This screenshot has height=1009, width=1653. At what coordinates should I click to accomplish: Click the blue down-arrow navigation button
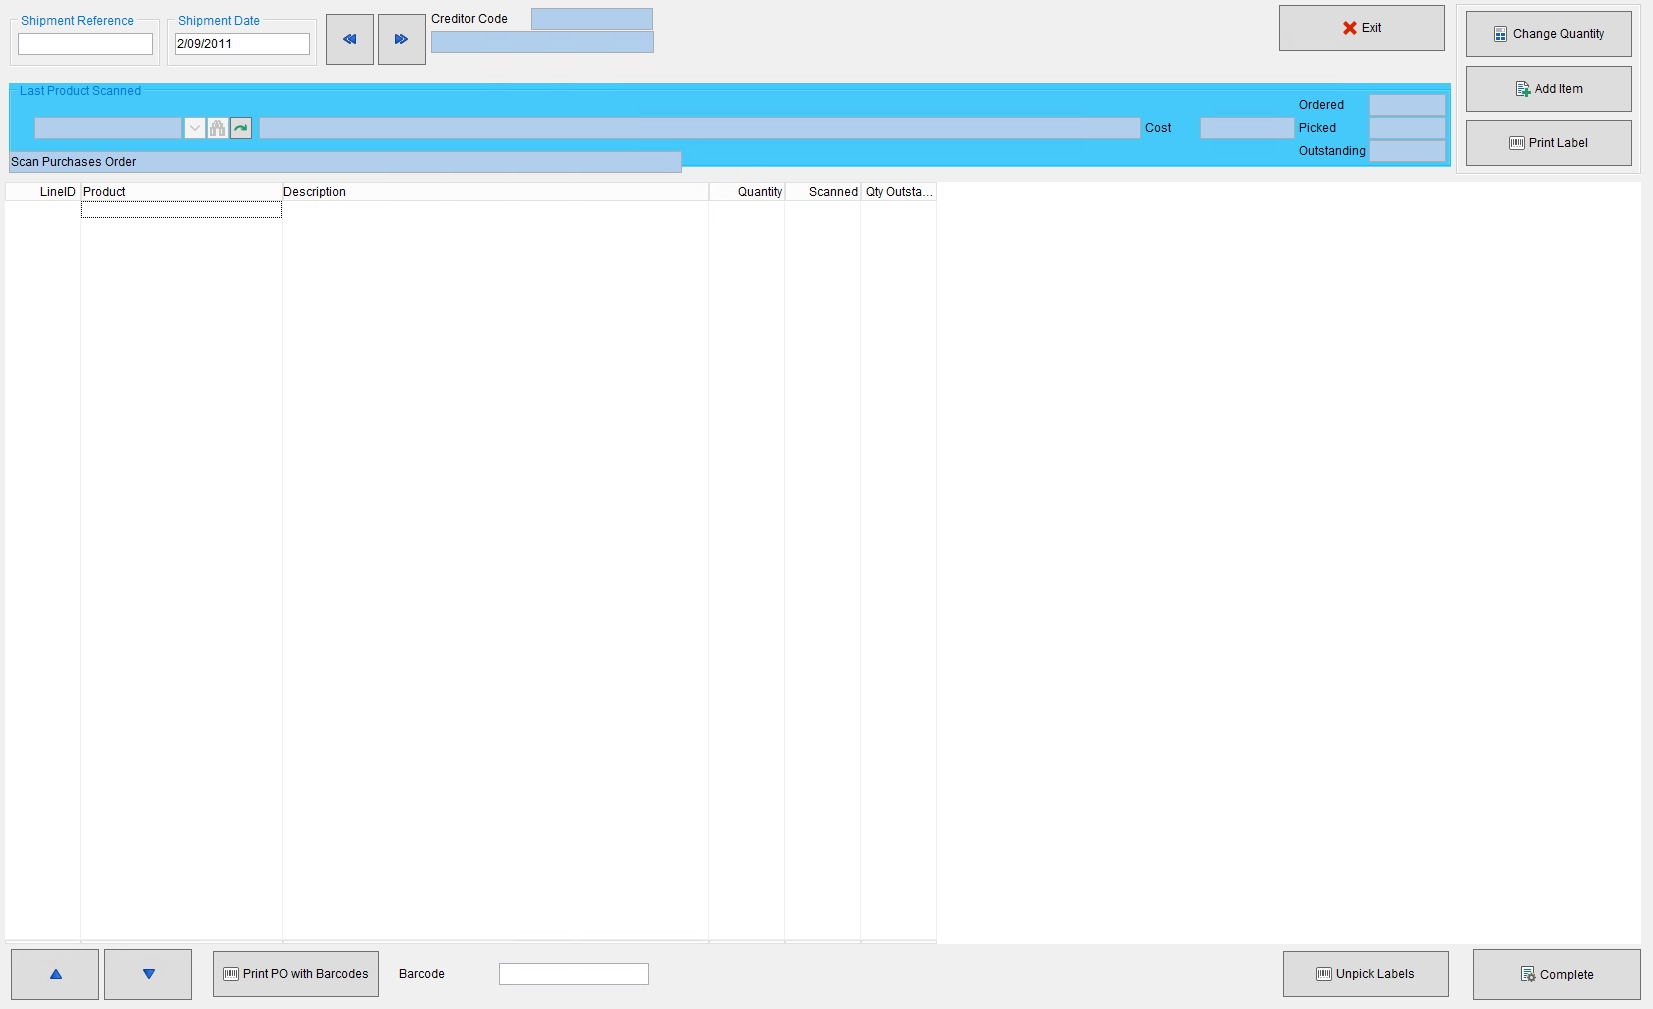coord(148,974)
